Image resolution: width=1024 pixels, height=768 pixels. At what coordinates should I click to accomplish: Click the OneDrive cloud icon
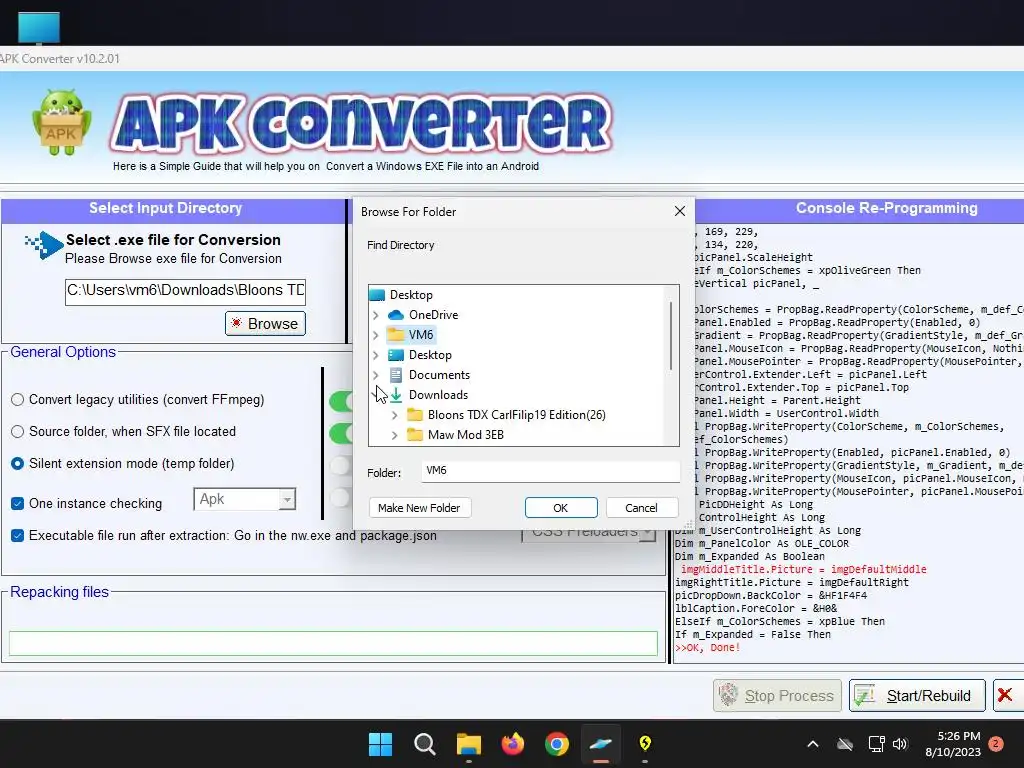click(396, 315)
